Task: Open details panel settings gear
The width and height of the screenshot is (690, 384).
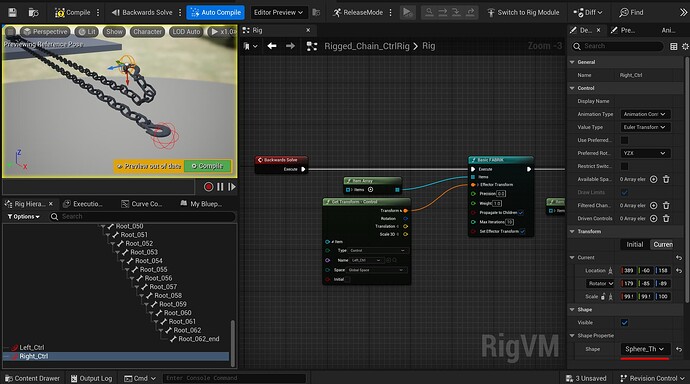Action: pos(685,46)
